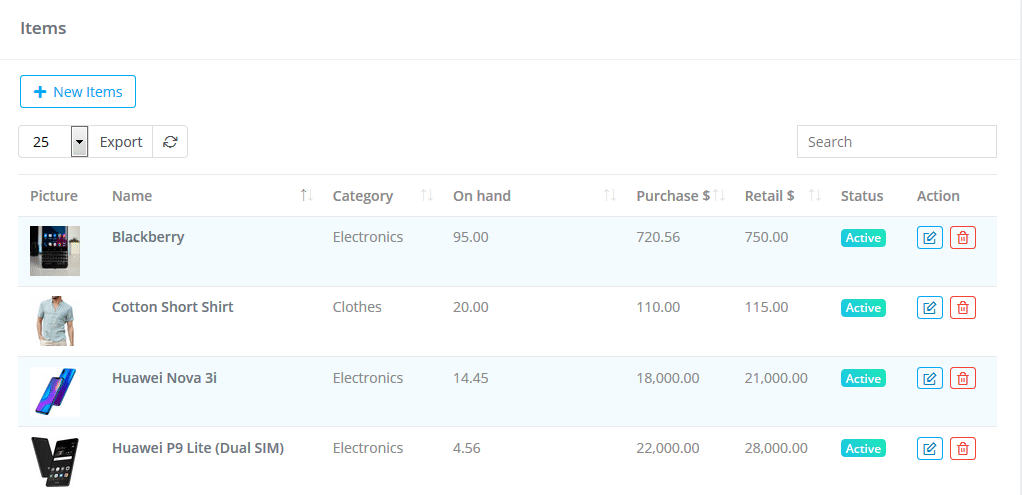Sort by Purchase $ column
The height and width of the screenshot is (495, 1022).
click(x=718, y=196)
